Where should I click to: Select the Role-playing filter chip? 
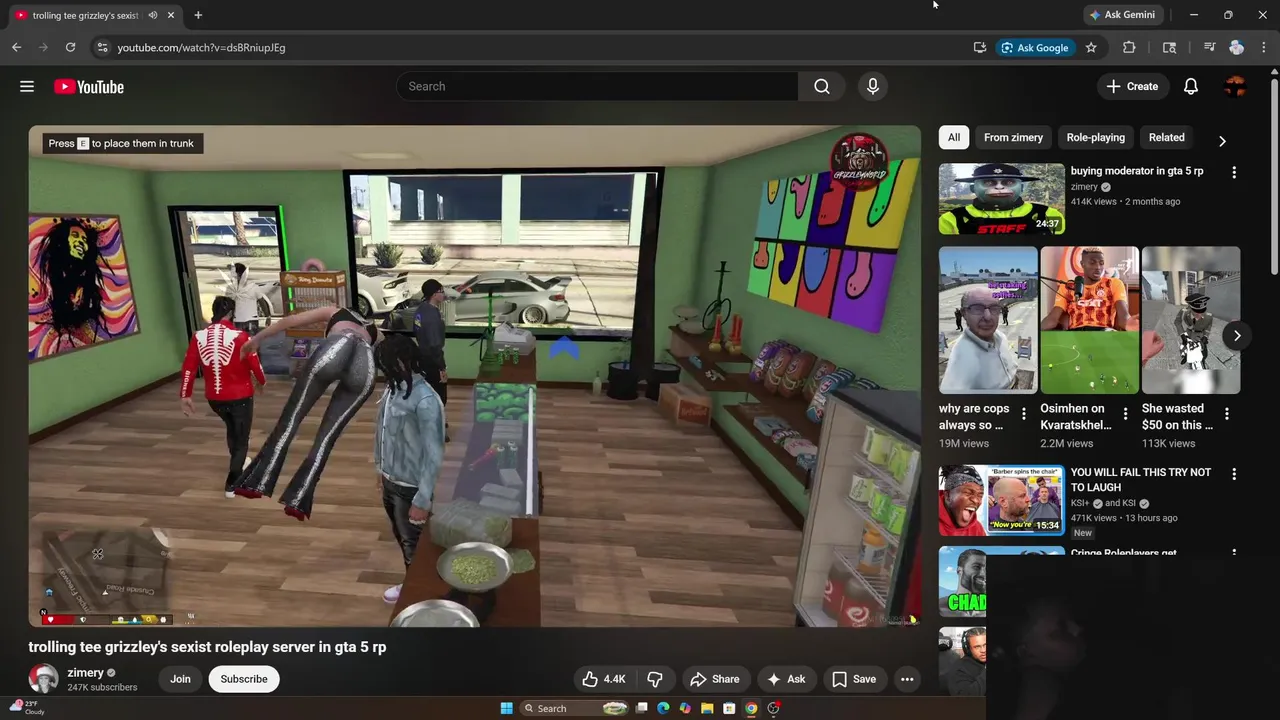[x=1095, y=138]
